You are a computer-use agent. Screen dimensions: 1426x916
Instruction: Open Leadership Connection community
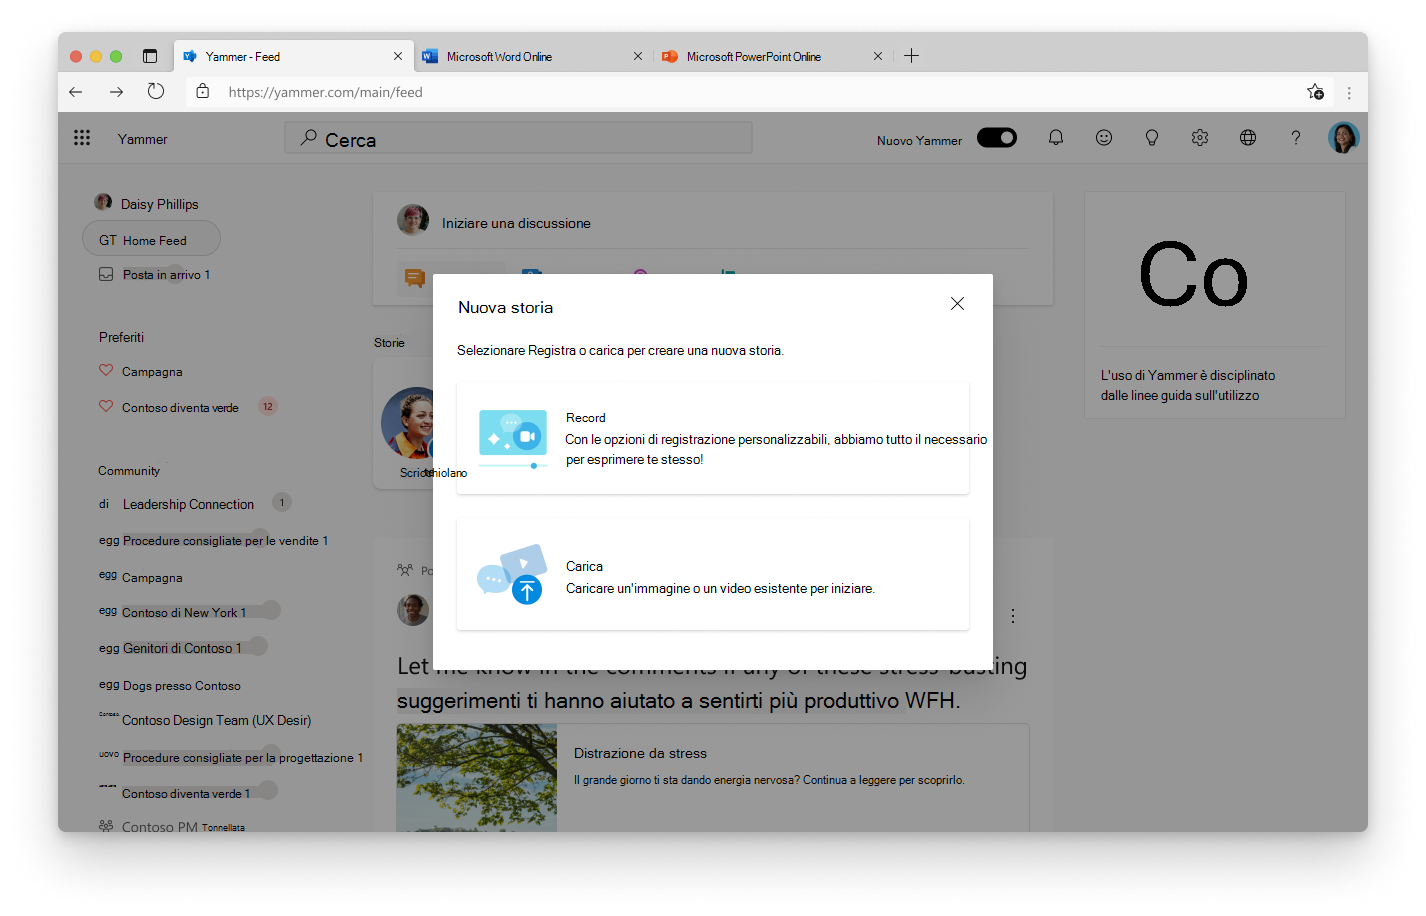click(188, 505)
